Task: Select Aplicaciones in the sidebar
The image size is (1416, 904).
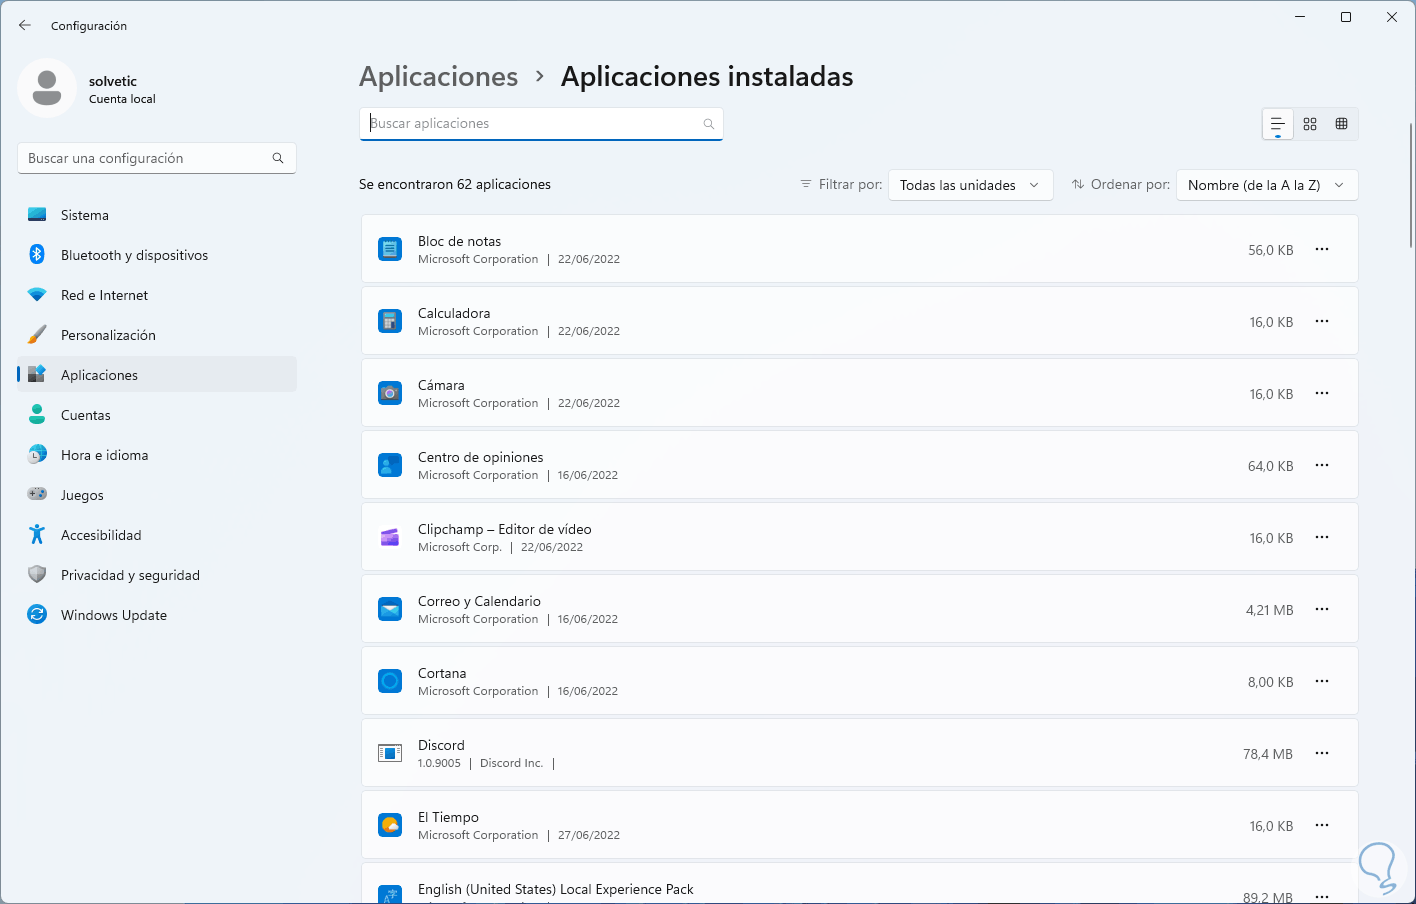Action: [x=157, y=375]
